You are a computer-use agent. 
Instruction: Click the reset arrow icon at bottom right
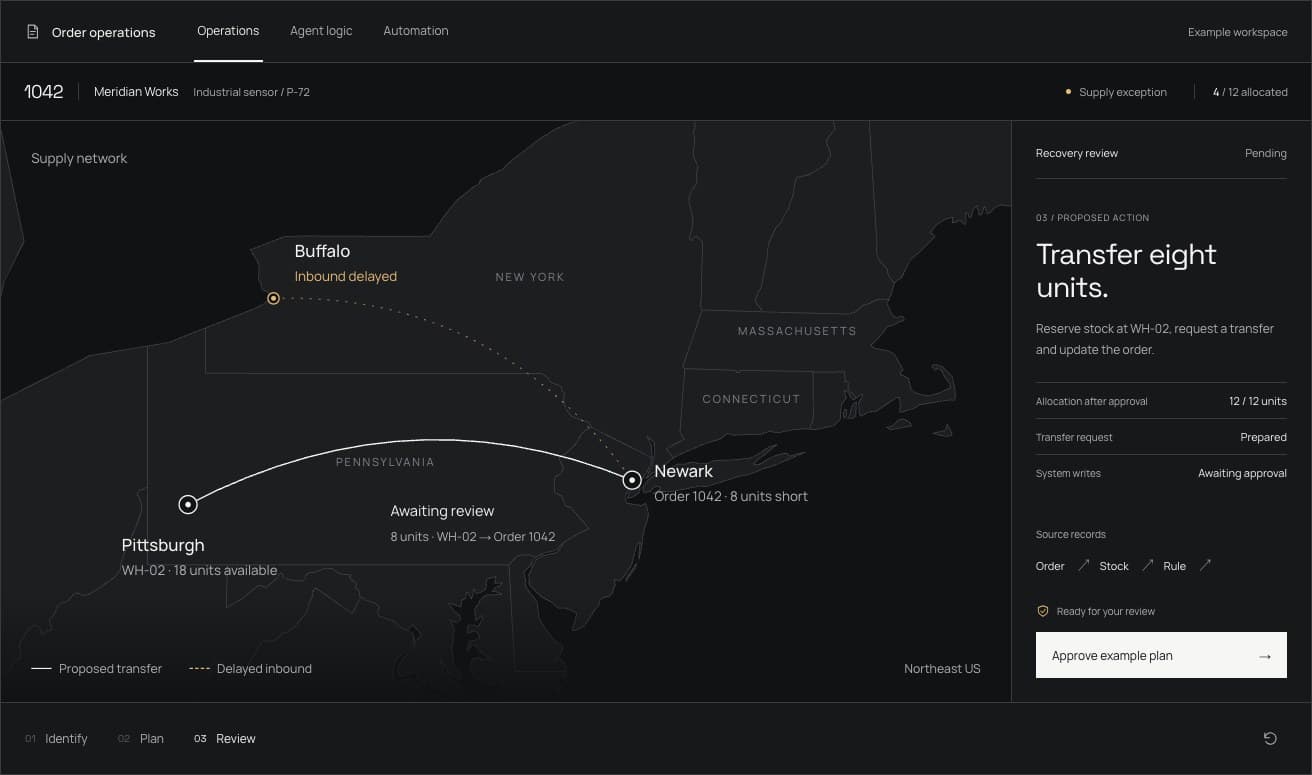pyautogui.click(x=1270, y=739)
